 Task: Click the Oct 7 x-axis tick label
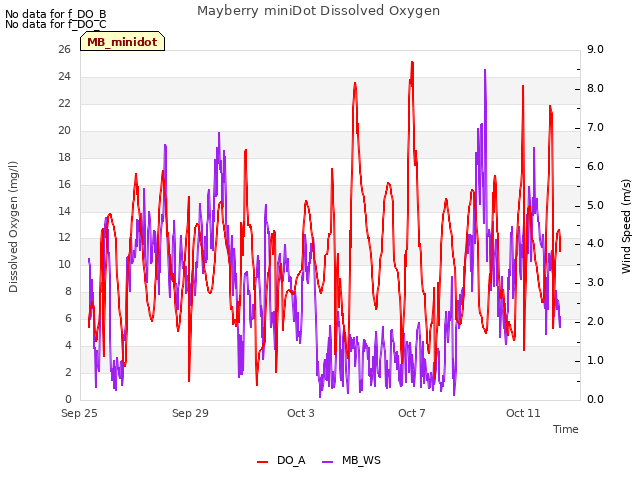(x=412, y=413)
